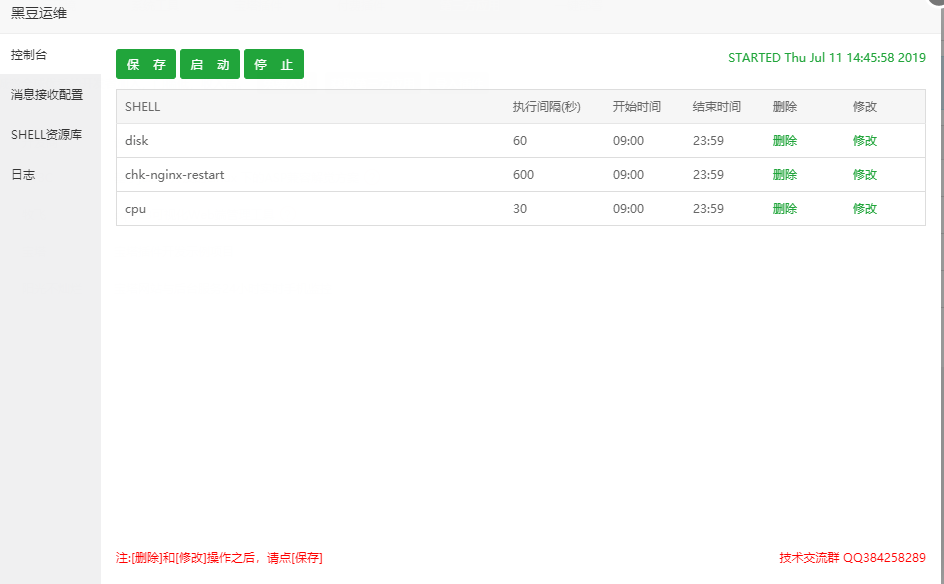
Task: Click the STARTED Thu Jul 11 status text
Action: tap(827, 58)
